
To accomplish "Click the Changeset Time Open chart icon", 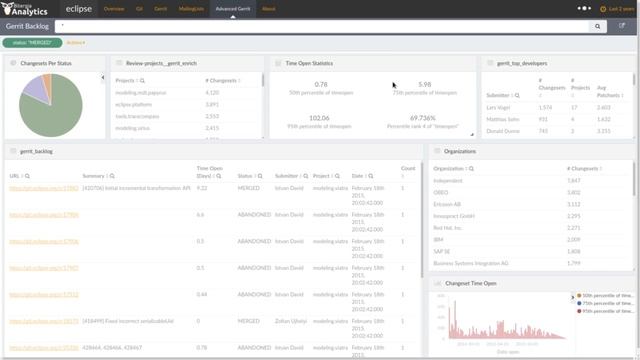I will click(438, 283).
